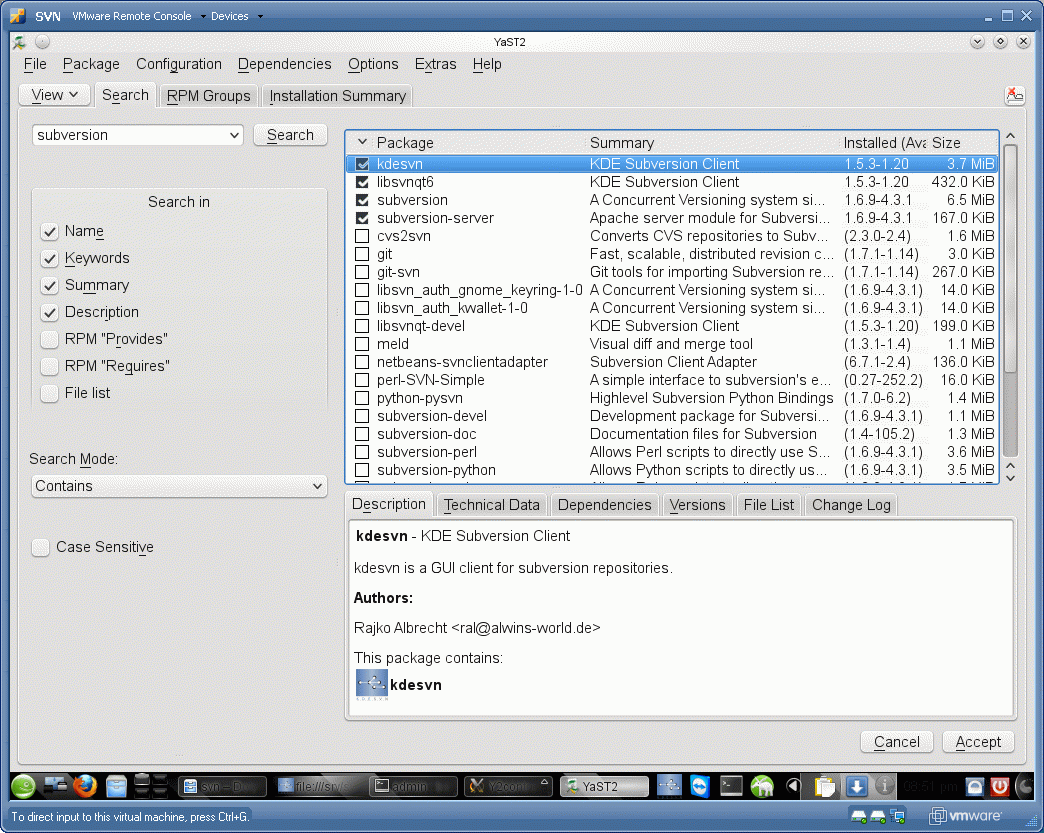Click the package list scroll down arrow
Viewport: 1044px width, 833px height.
1010,478
